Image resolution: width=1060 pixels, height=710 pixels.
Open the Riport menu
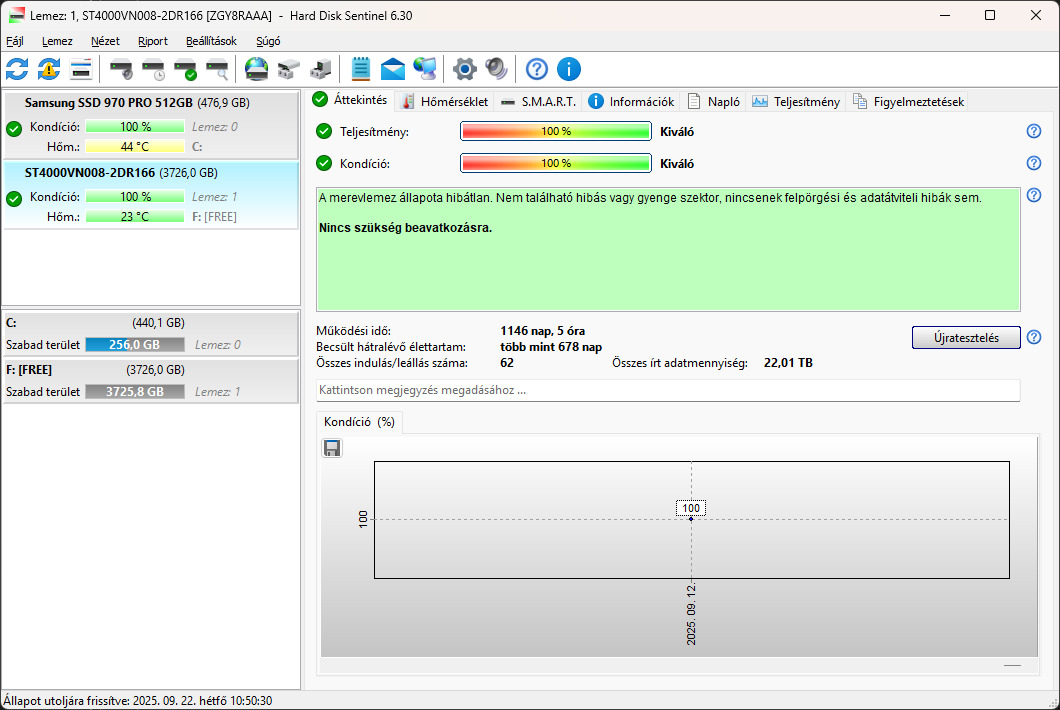153,41
